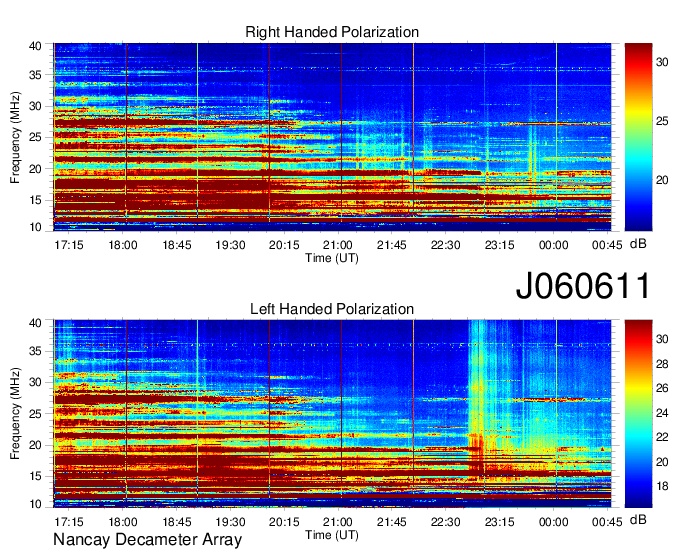Click the "Time (UT)" axis label under the Left Handed plot
Viewport: 680px width, 552px height.
pos(332,535)
